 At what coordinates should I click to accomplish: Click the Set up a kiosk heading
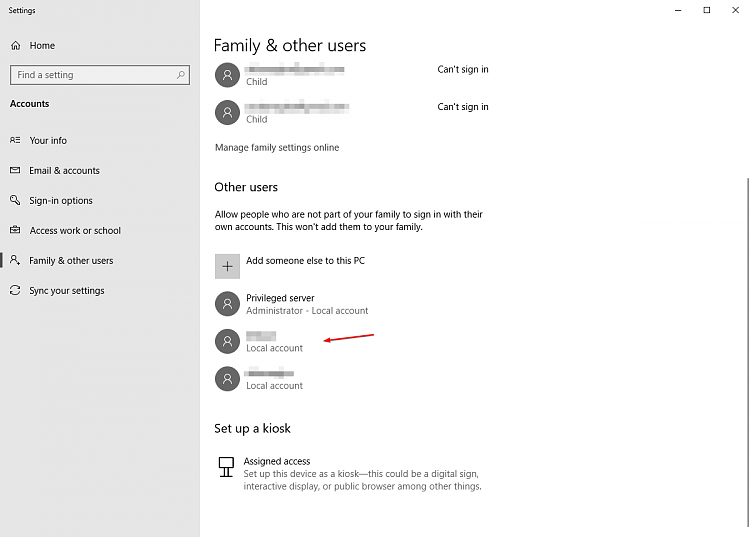(252, 428)
